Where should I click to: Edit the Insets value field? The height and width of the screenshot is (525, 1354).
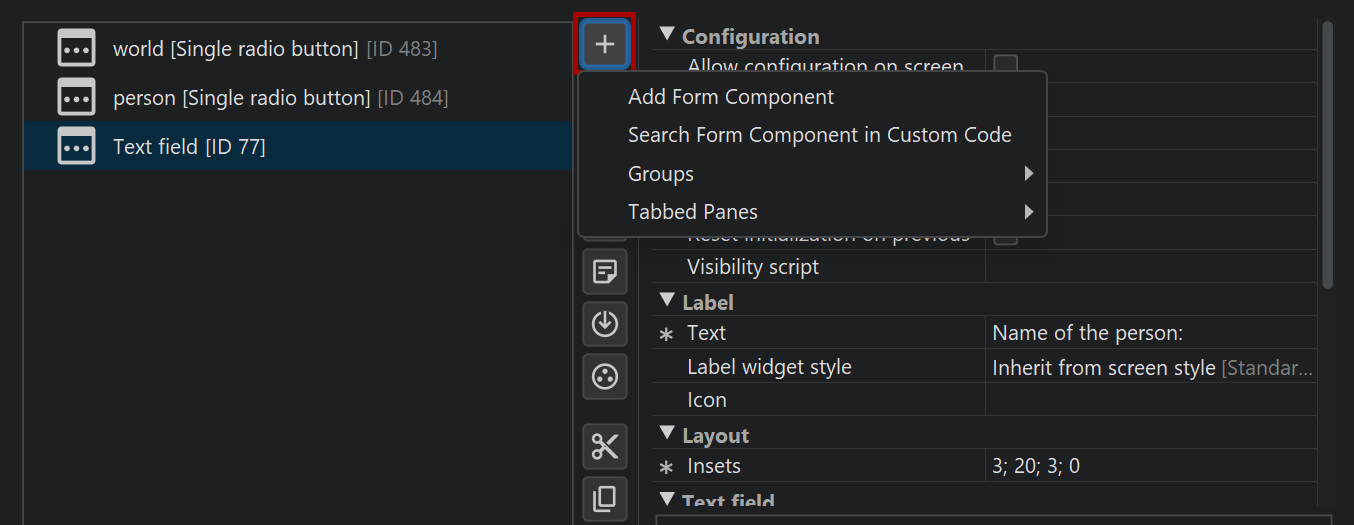[1150, 466]
